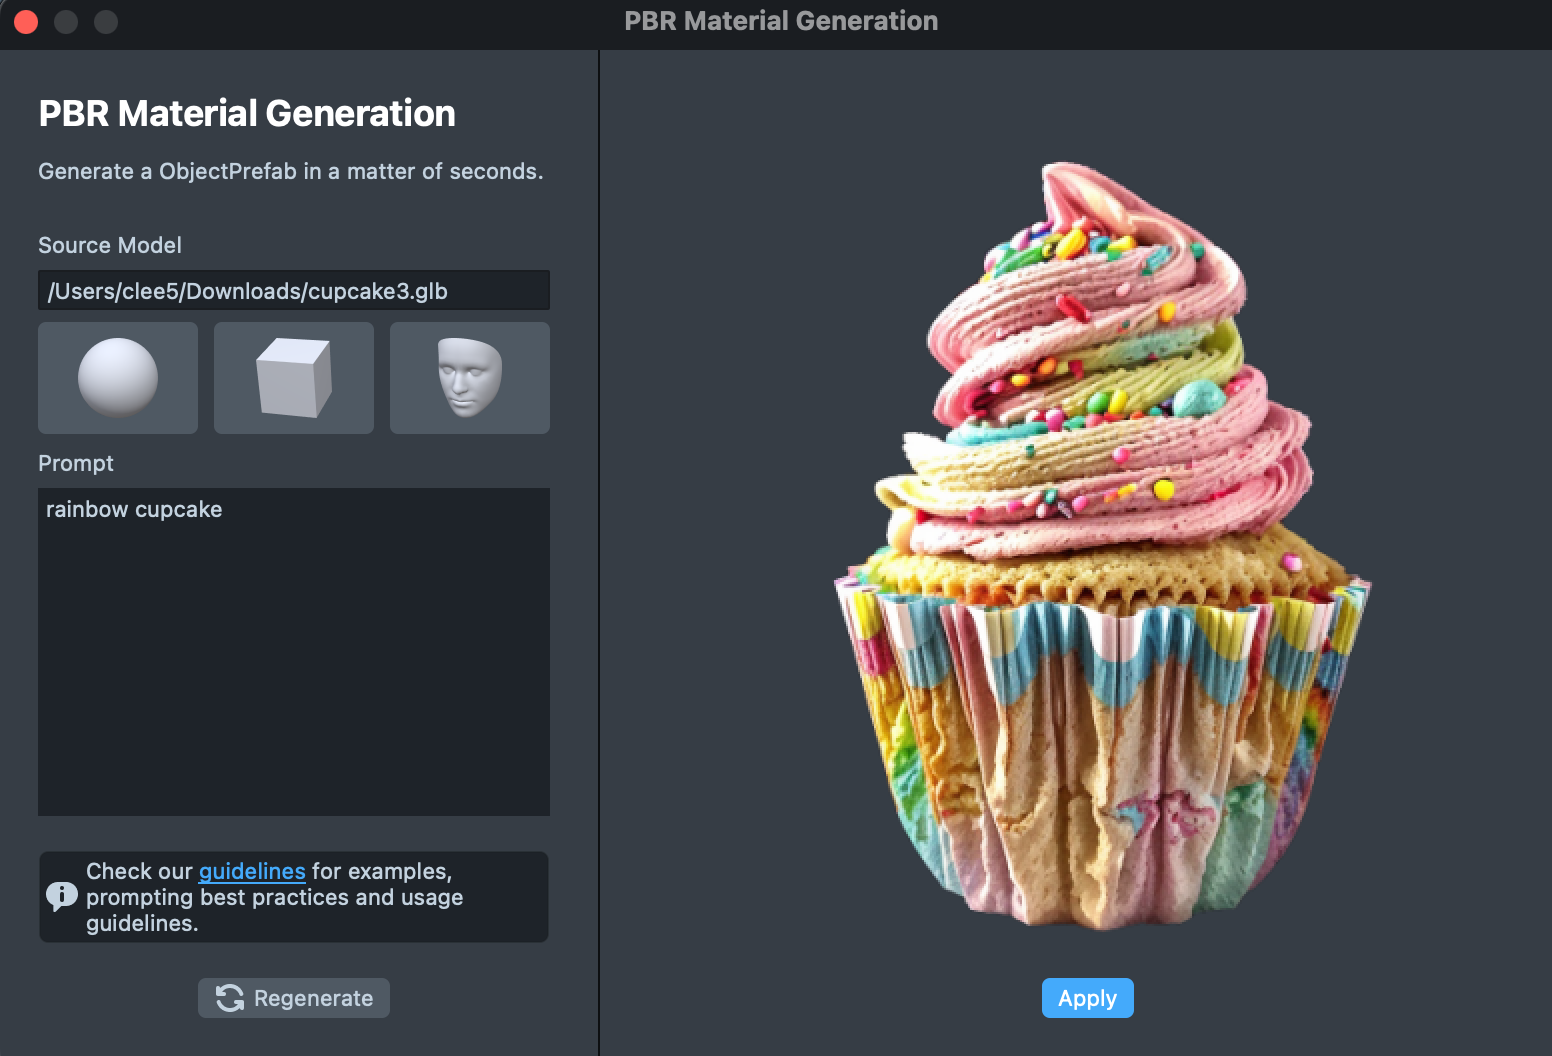Select the face head model

[470, 378]
